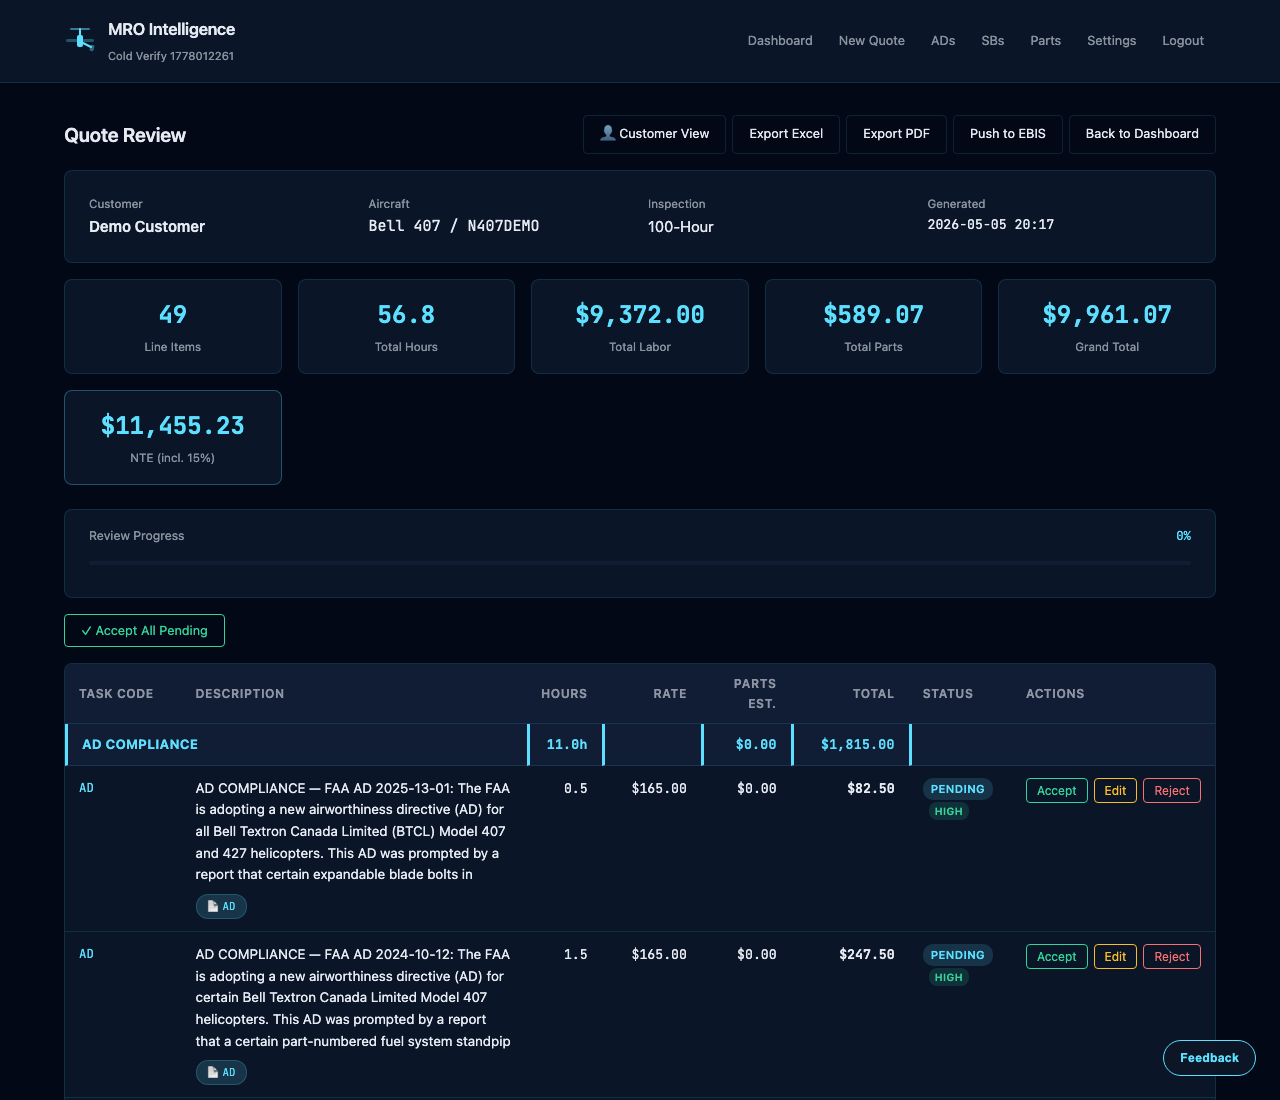Reject the AD 2024-10-12 line item
Viewport: 1280px width, 1100px height.
click(x=1172, y=957)
